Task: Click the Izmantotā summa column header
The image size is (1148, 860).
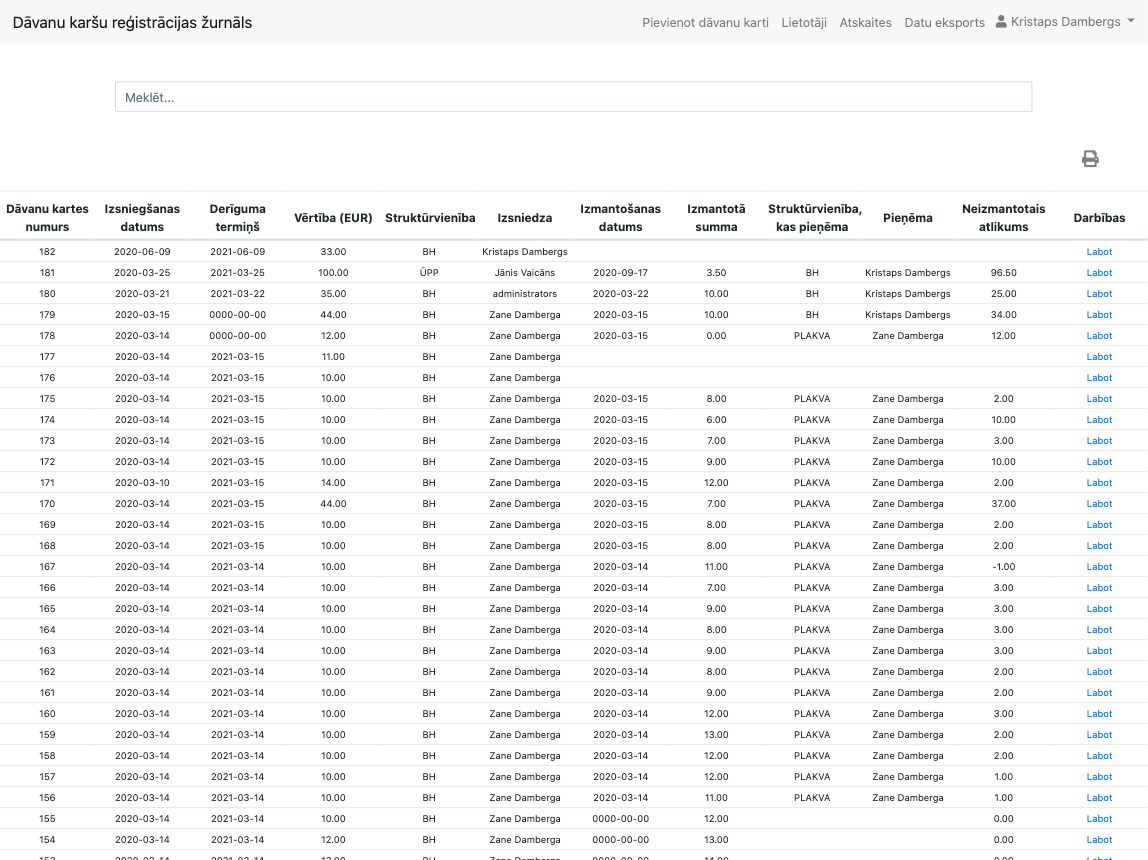Action: [x=716, y=218]
